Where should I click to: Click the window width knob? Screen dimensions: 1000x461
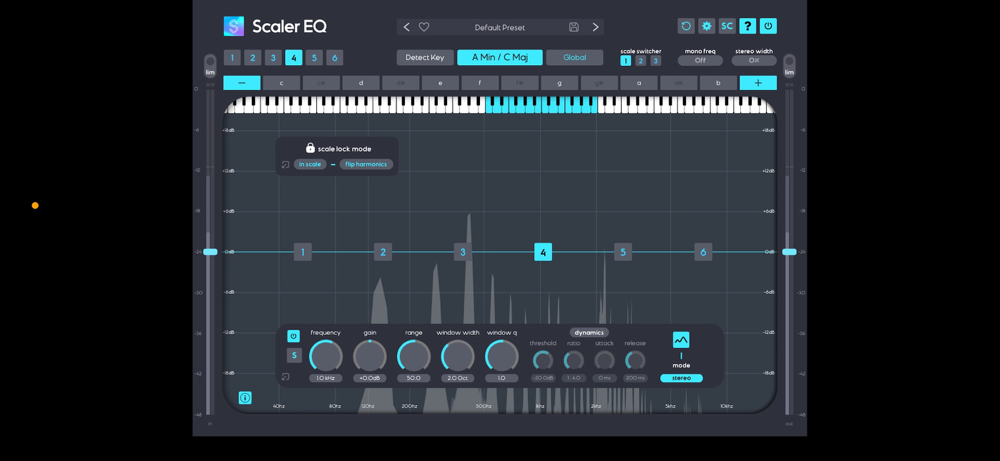tap(458, 356)
